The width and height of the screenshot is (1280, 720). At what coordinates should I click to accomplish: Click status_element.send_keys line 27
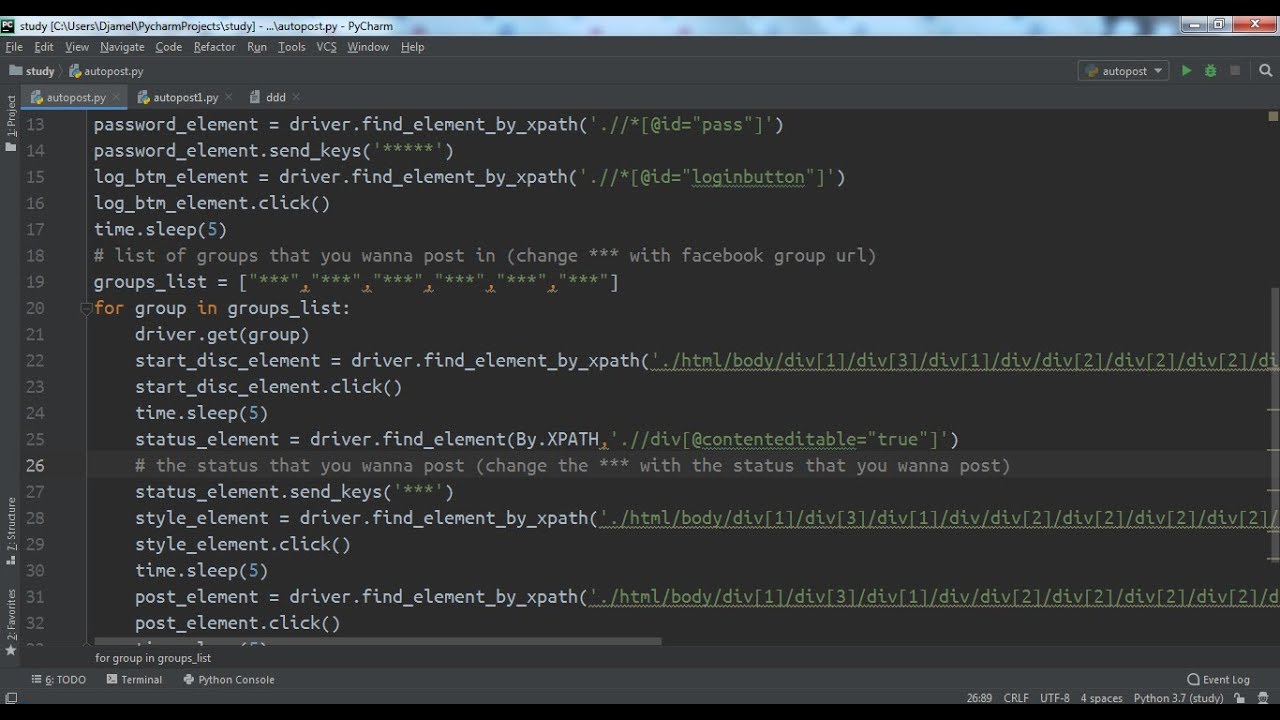point(294,491)
